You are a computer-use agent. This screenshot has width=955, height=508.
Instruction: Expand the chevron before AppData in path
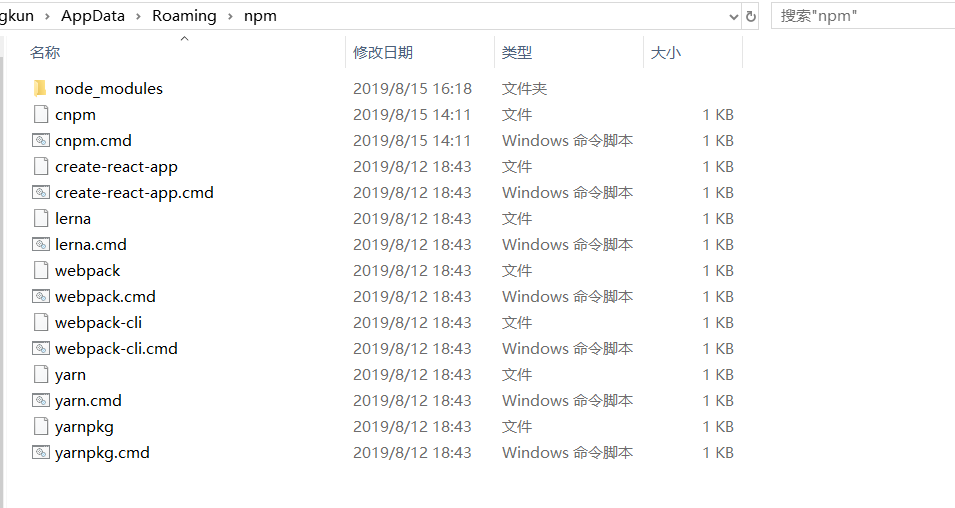point(47,16)
